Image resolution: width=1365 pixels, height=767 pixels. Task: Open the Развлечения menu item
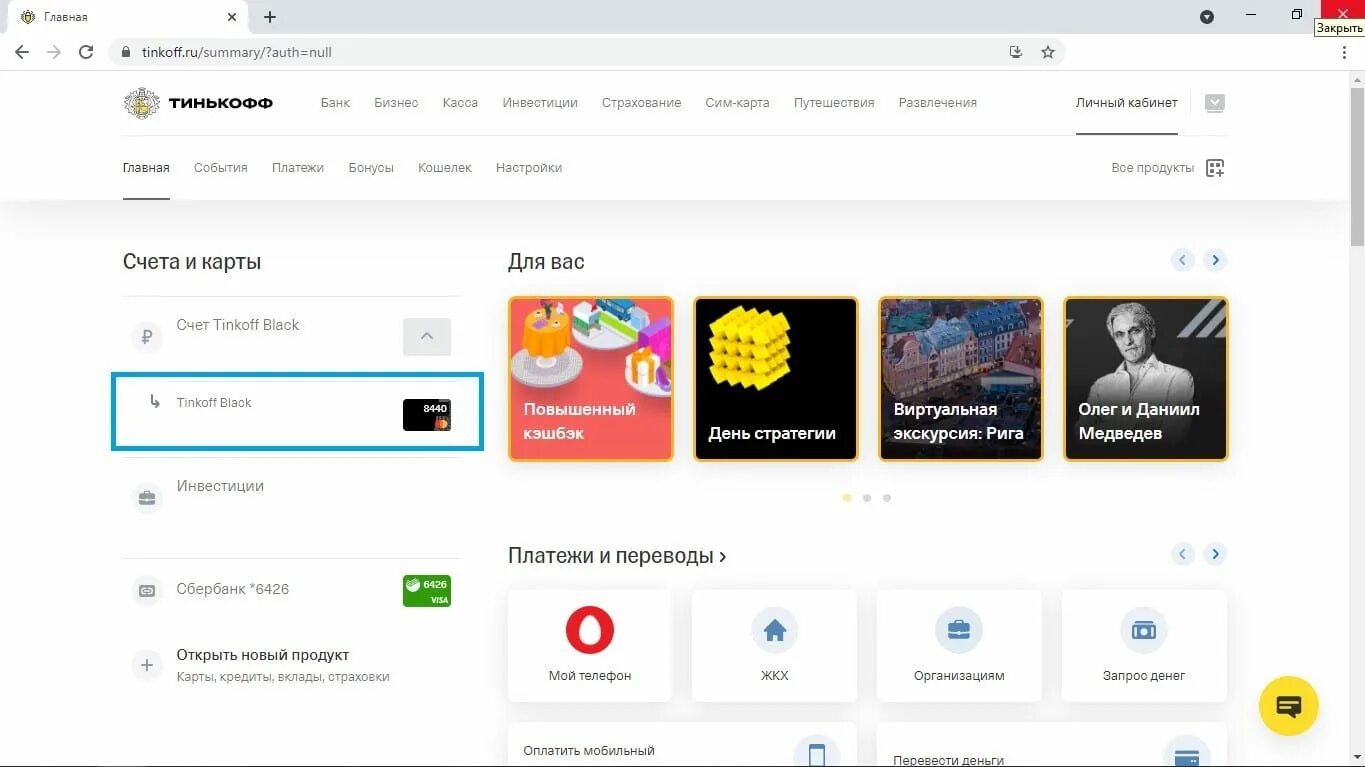click(x=937, y=103)
